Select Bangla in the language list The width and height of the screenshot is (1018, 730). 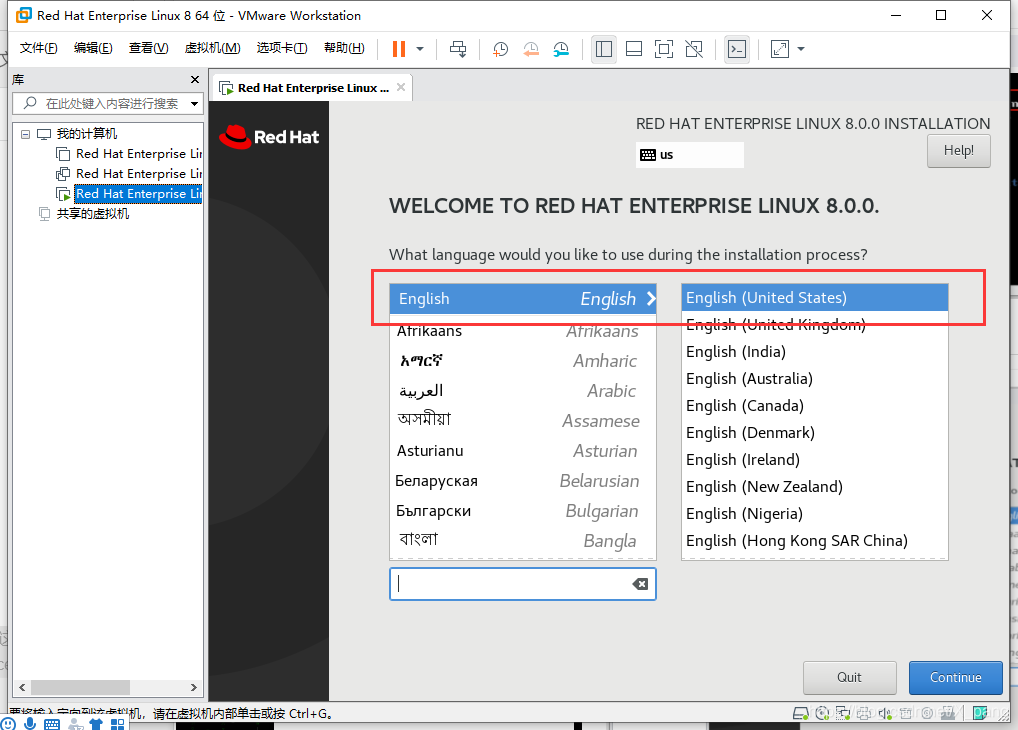coord(523,540)
